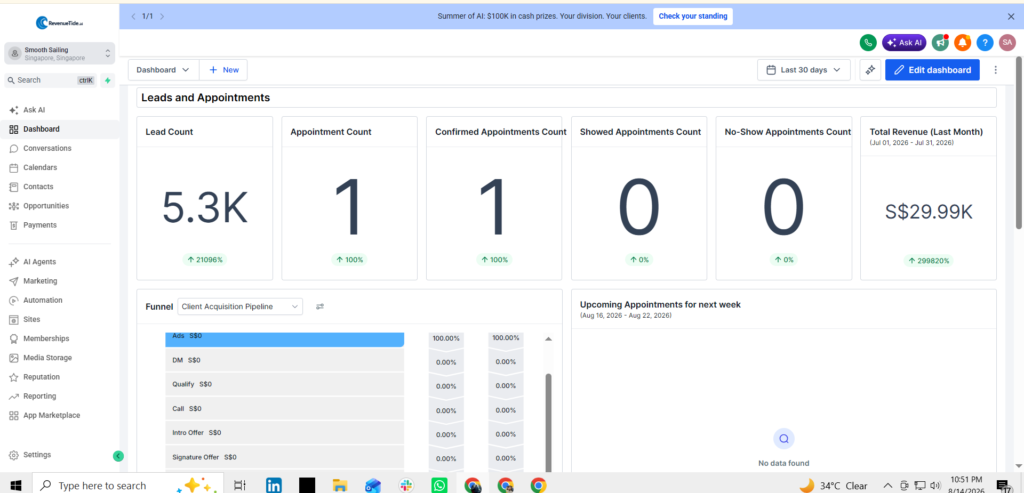Select the Ads S$0 funnel bar

click(x=284, y=340)
